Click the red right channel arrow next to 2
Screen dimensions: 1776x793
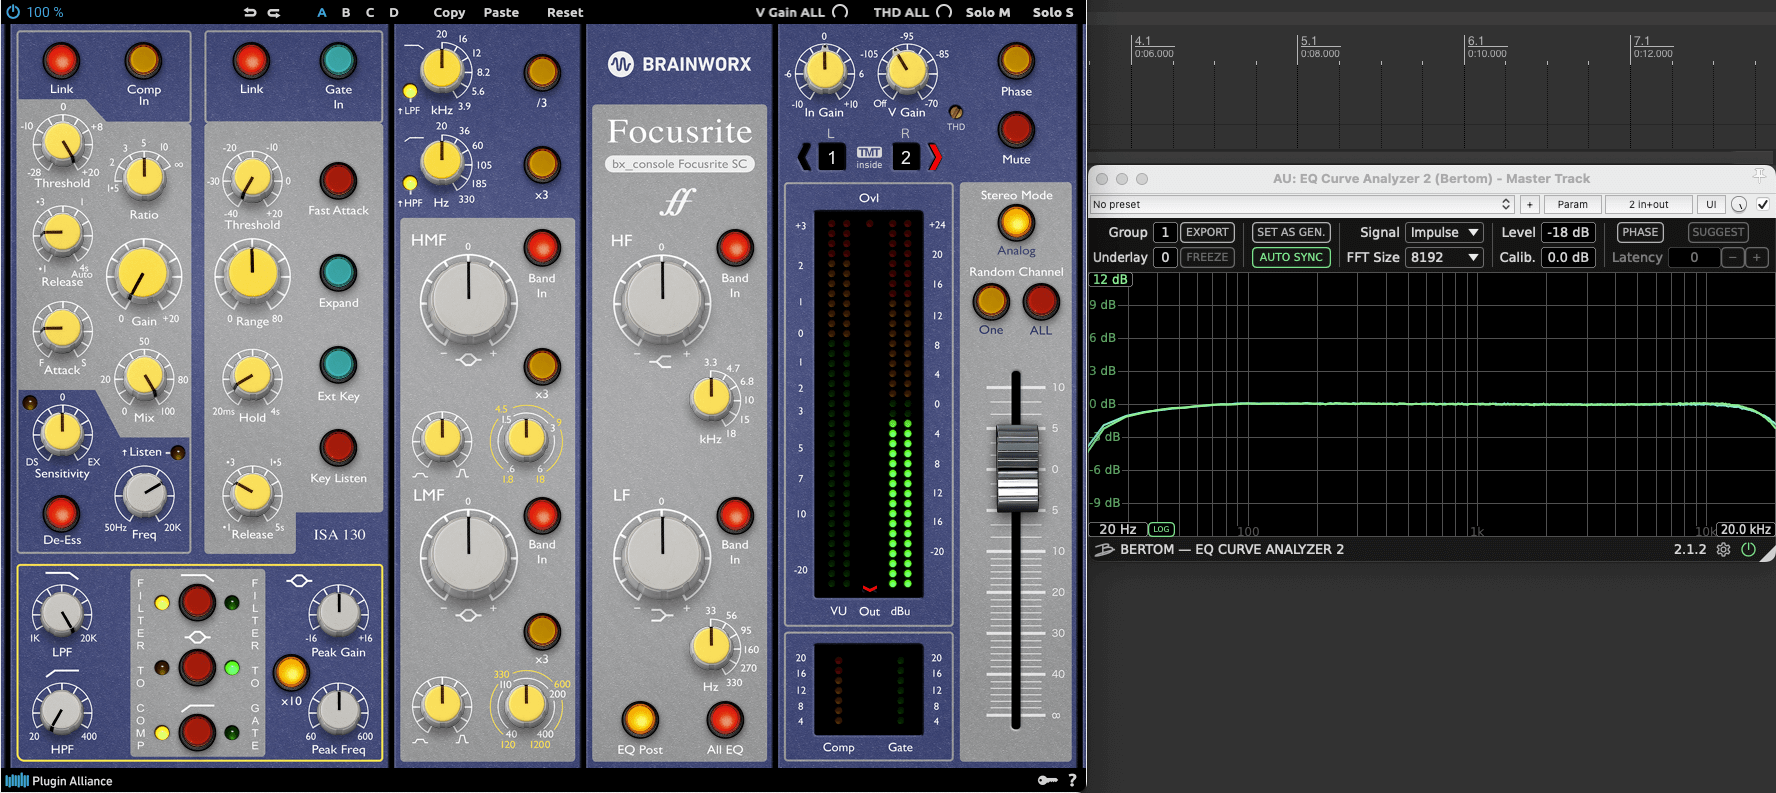pyautogui.click(x=935, y=157)
